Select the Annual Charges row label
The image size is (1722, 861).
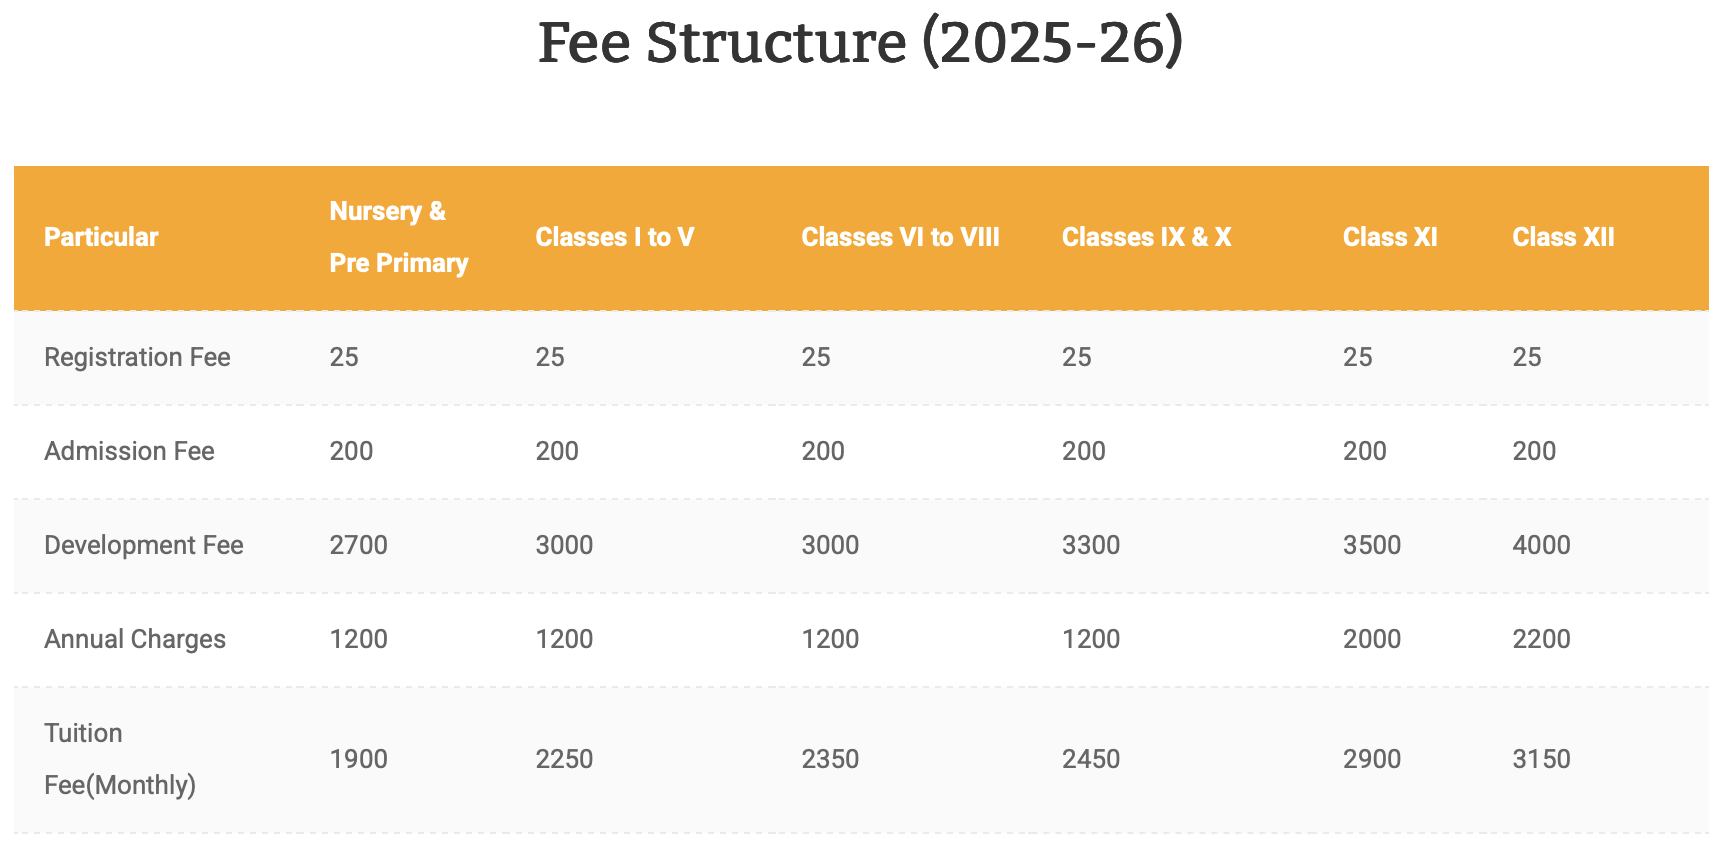[x=135, y=639]
